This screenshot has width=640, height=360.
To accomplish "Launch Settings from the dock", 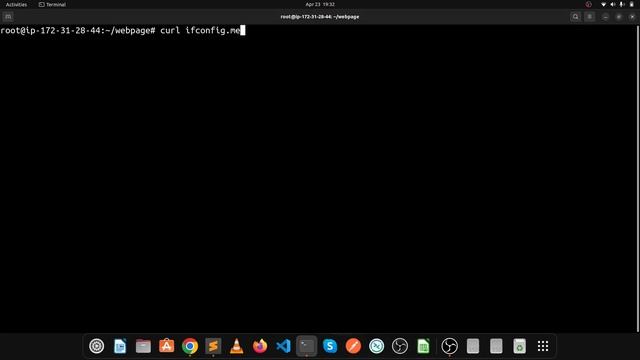I will pyautogui.click(x=97, y=346).
